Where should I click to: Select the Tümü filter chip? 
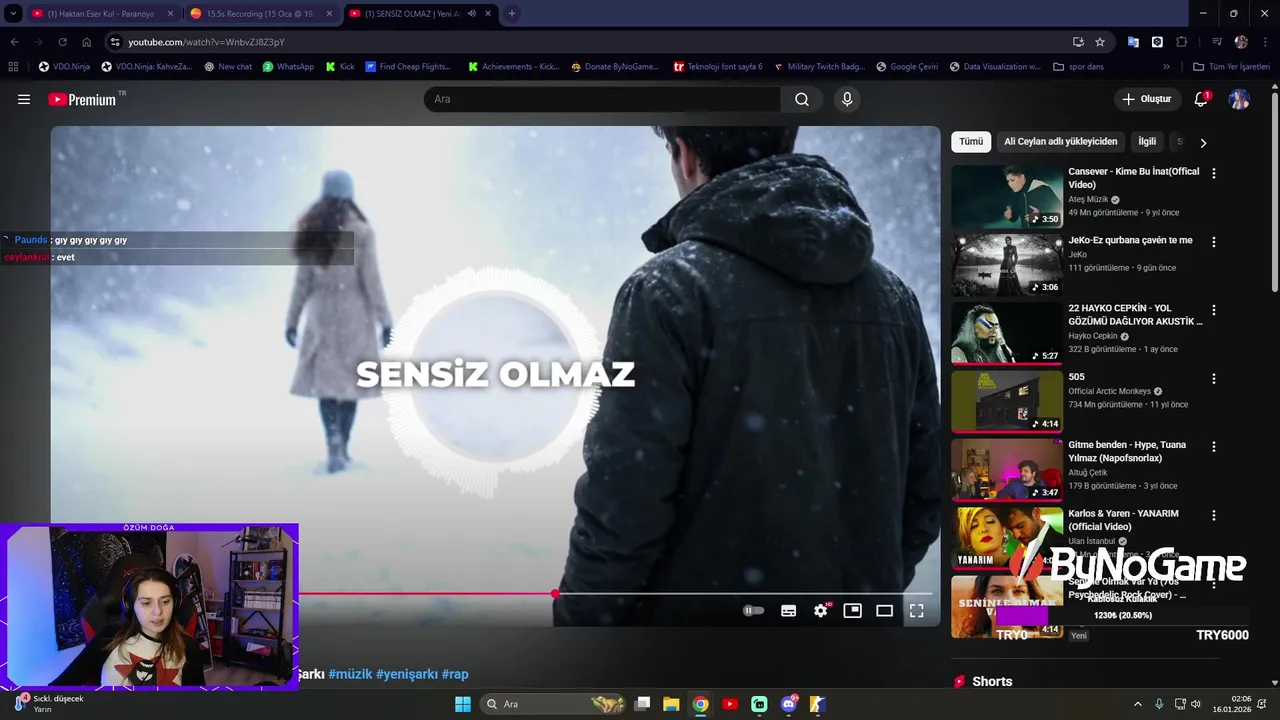pyautogui.click(x=971, y=142)
